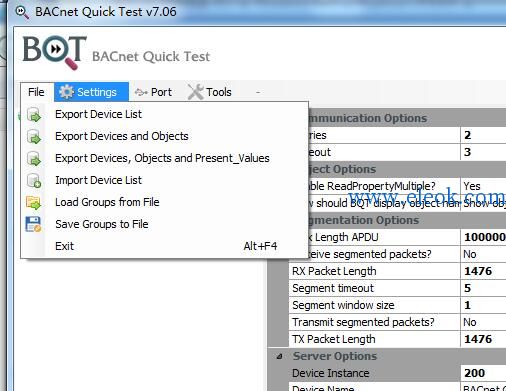The height and width of the screenshot is (391, 506).
Task: Change the ReadPropertyMultiple value Yes
Action: [483, 186]
